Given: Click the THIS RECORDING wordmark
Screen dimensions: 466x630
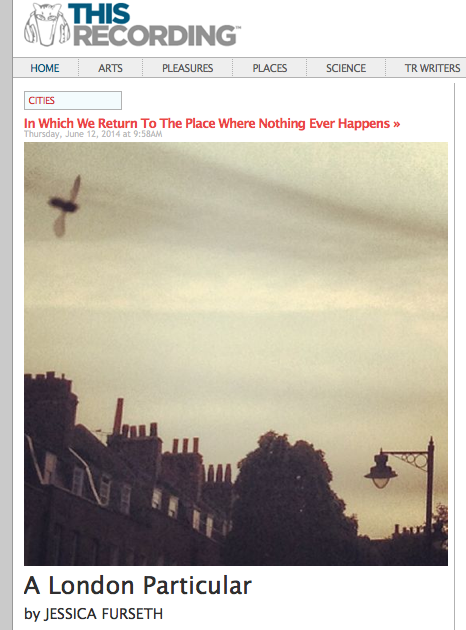Looking at the screenshot, I should tap(156, 25).
